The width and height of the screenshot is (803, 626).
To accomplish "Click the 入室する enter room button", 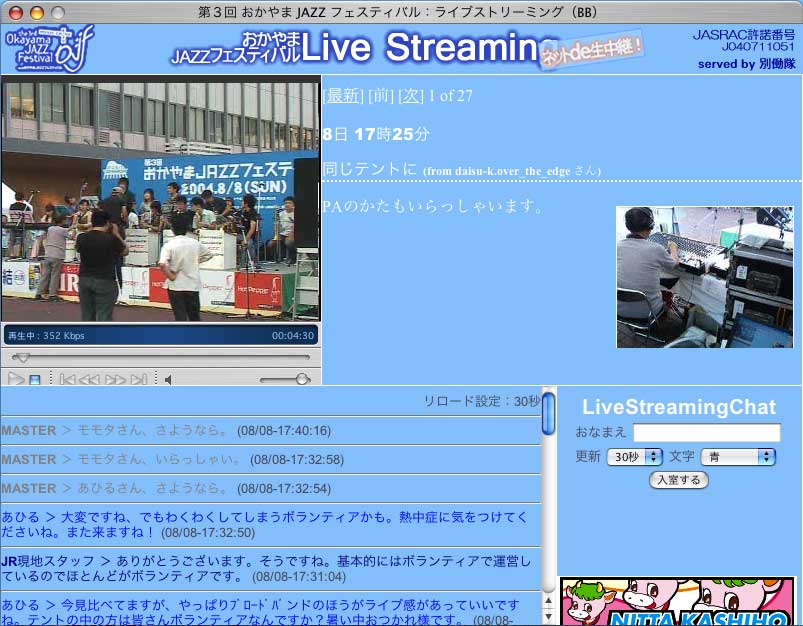I will pyautogui.click(x=679, y=480).
